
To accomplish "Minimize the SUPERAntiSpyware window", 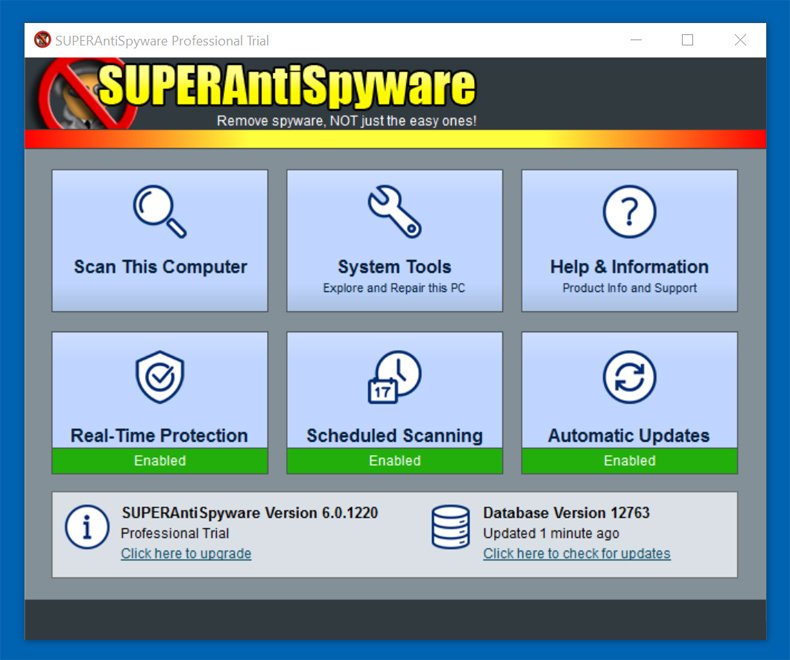I will 636,40.
